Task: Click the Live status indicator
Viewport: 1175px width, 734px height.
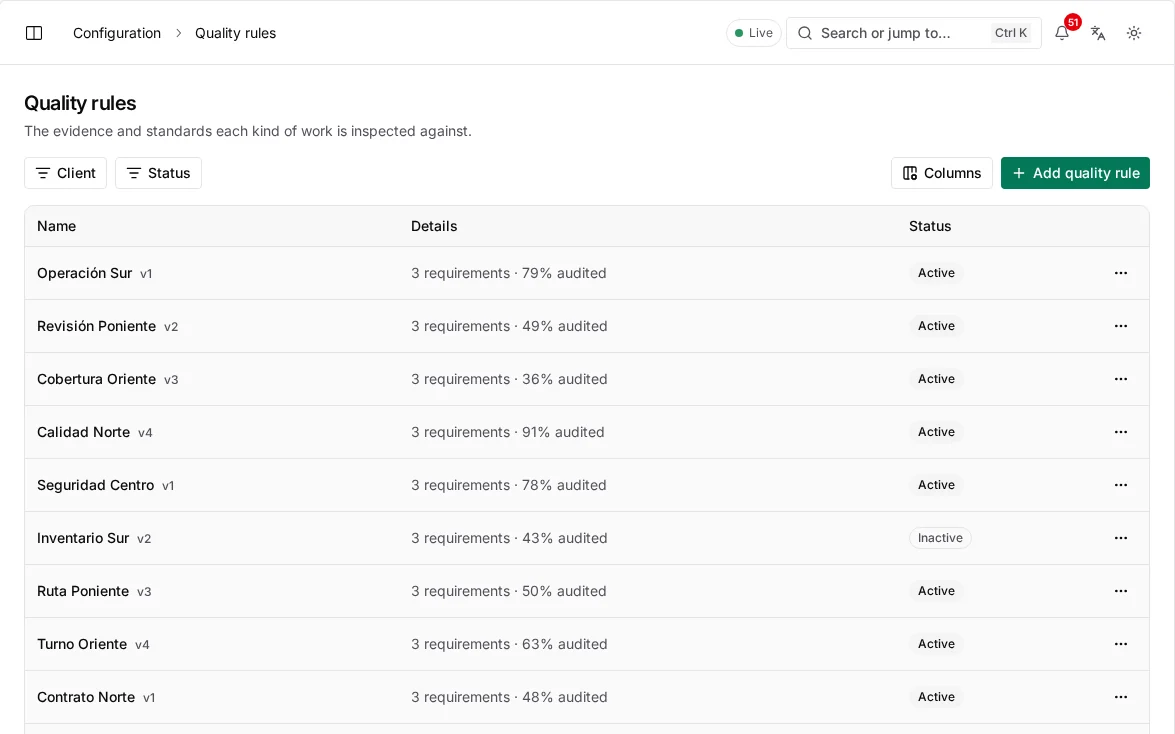Action: 754,33
